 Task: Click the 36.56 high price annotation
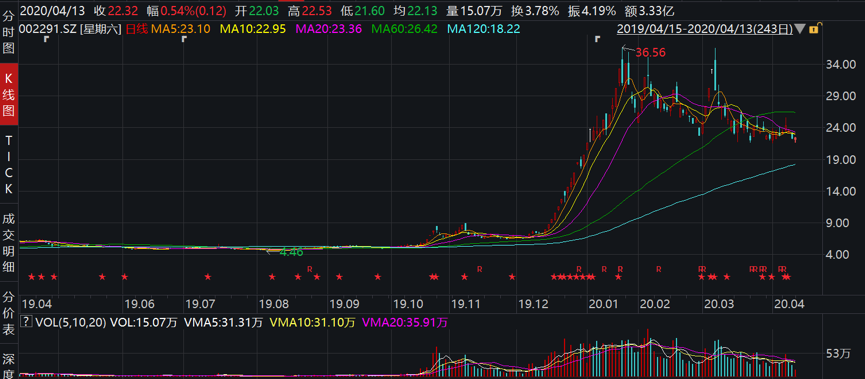click(x=650, y=53)
